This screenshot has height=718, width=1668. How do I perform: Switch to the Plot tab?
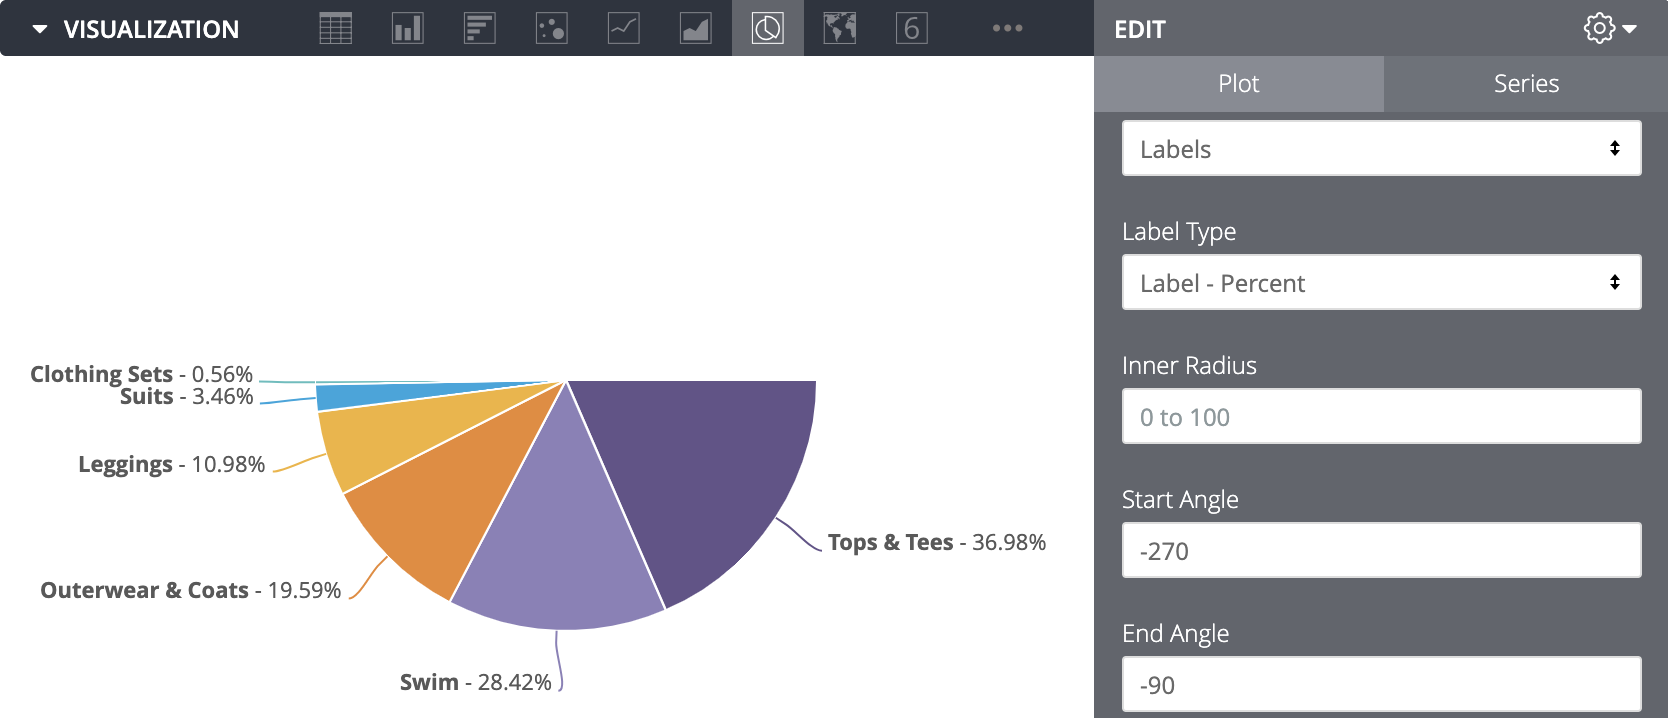point(1238,84)
